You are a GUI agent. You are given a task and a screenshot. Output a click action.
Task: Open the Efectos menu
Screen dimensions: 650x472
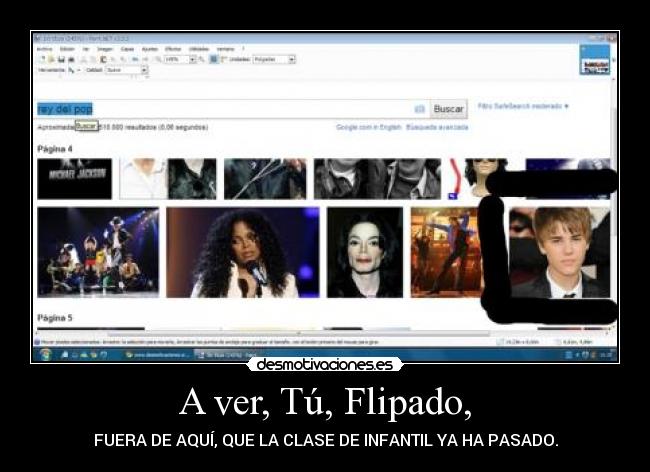click(x=173, y=49)
